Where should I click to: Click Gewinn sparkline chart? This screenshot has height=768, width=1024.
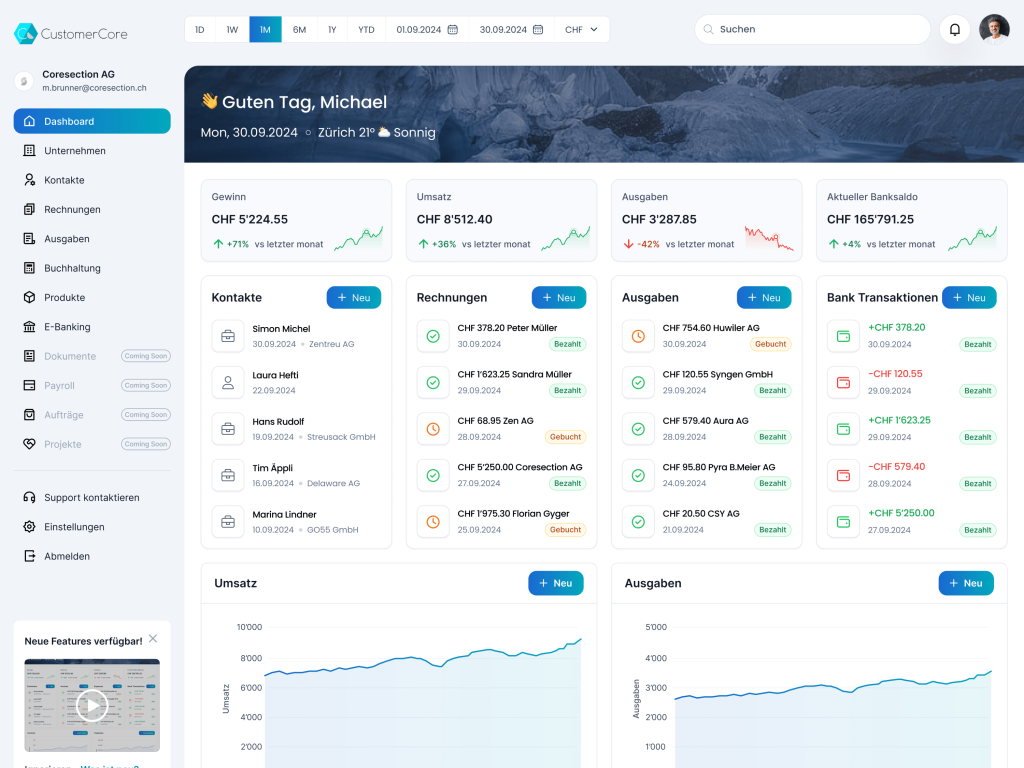click(359, 239)
